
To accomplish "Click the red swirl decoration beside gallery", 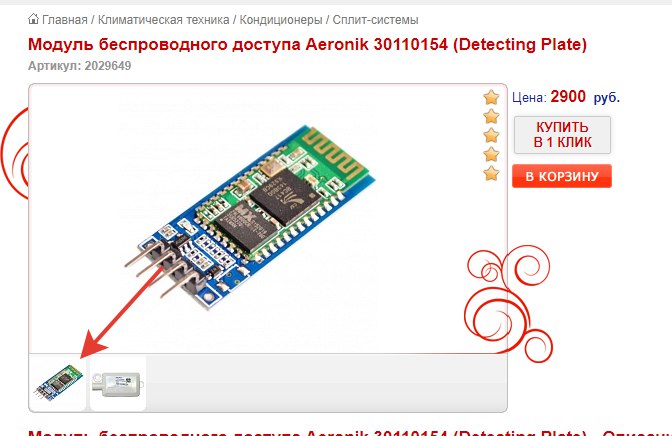I will [509, 304].
